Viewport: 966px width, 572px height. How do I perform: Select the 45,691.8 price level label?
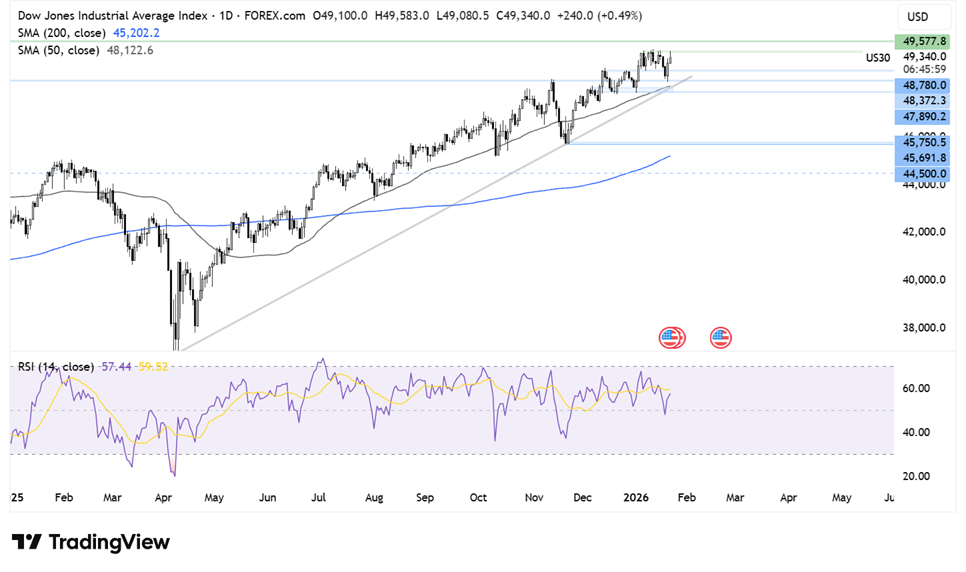tap(922, 158)
